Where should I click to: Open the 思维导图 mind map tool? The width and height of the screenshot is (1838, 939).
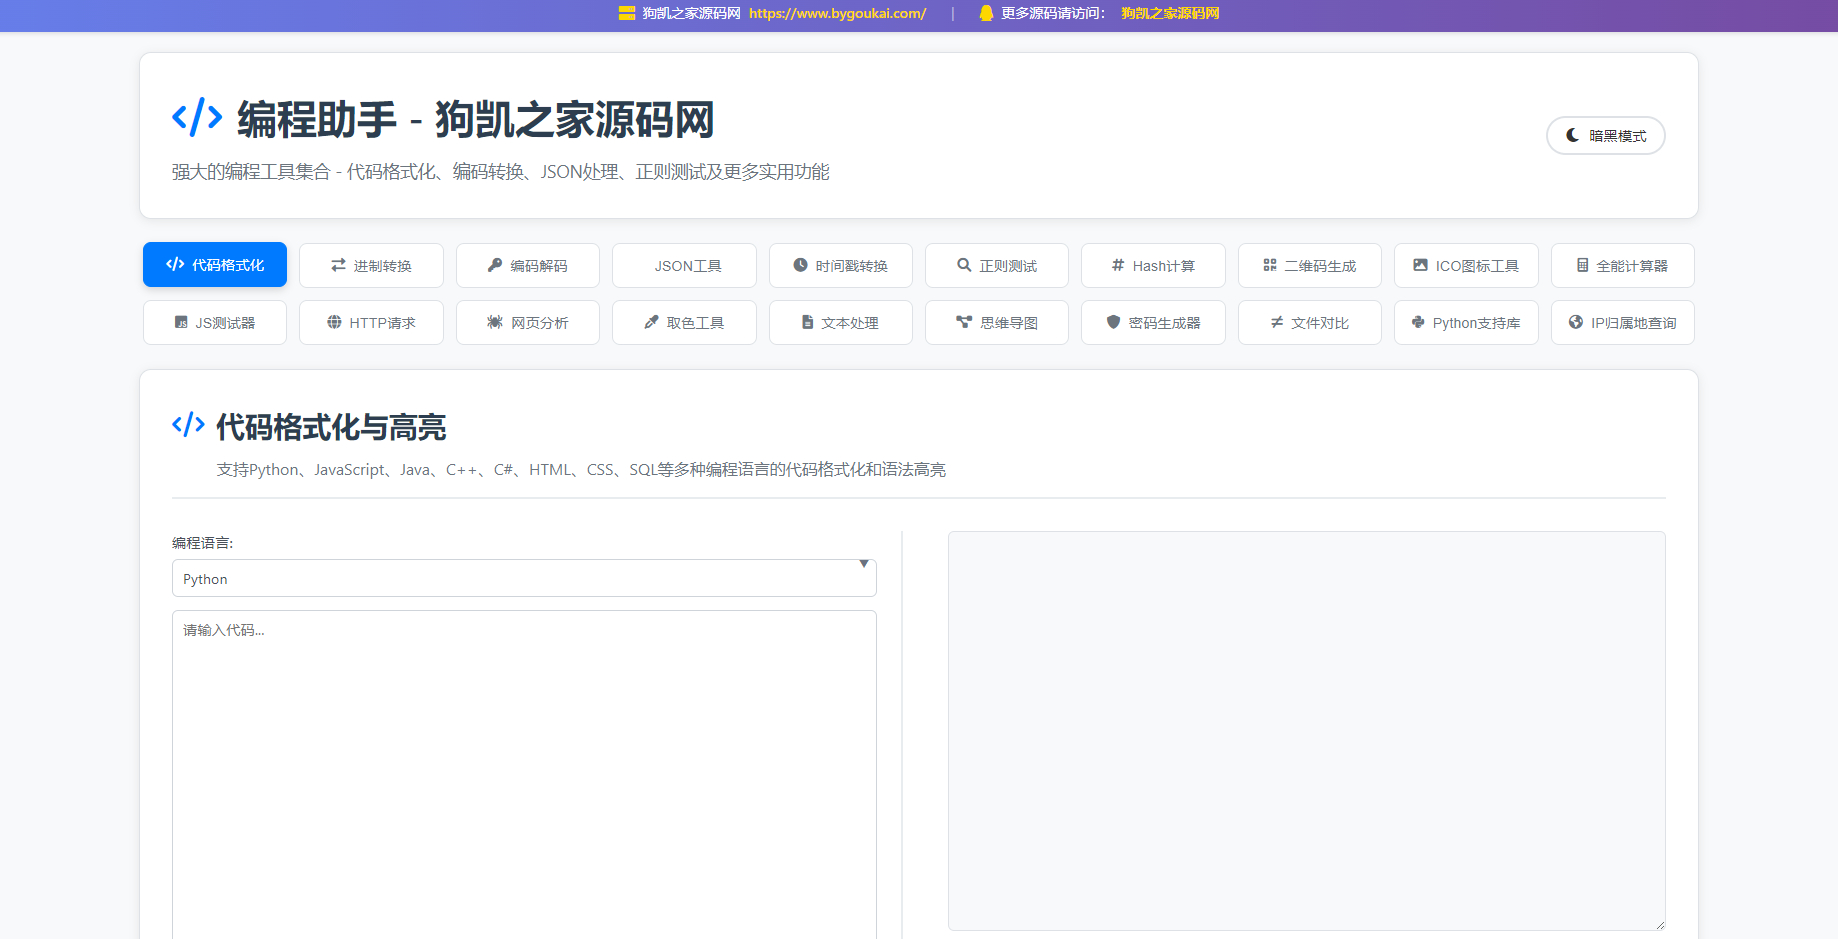(x=996, y=322)
